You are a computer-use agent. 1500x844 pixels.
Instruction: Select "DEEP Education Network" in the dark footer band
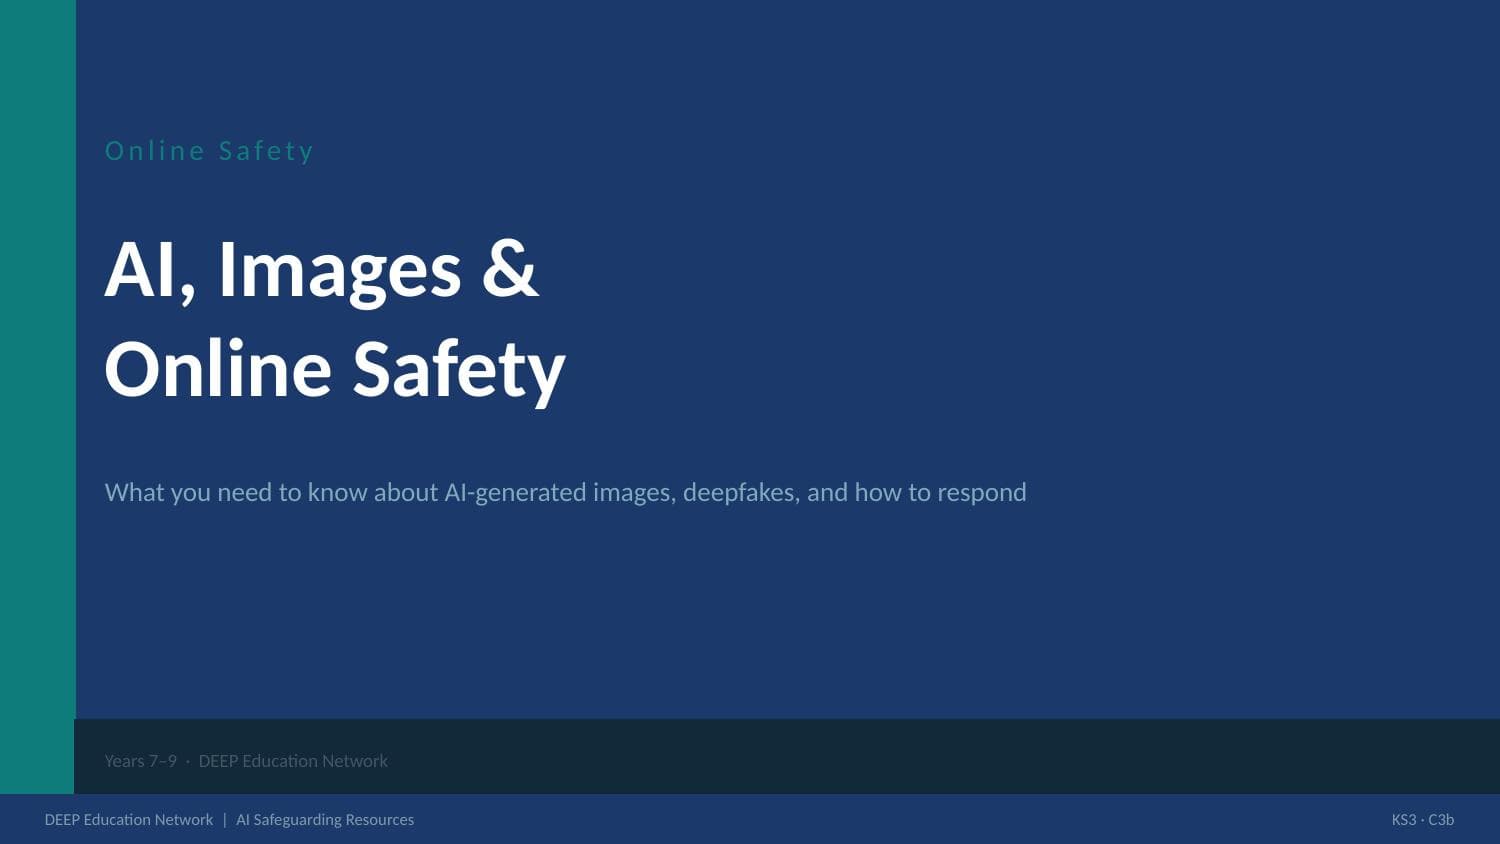coord(293,760)
